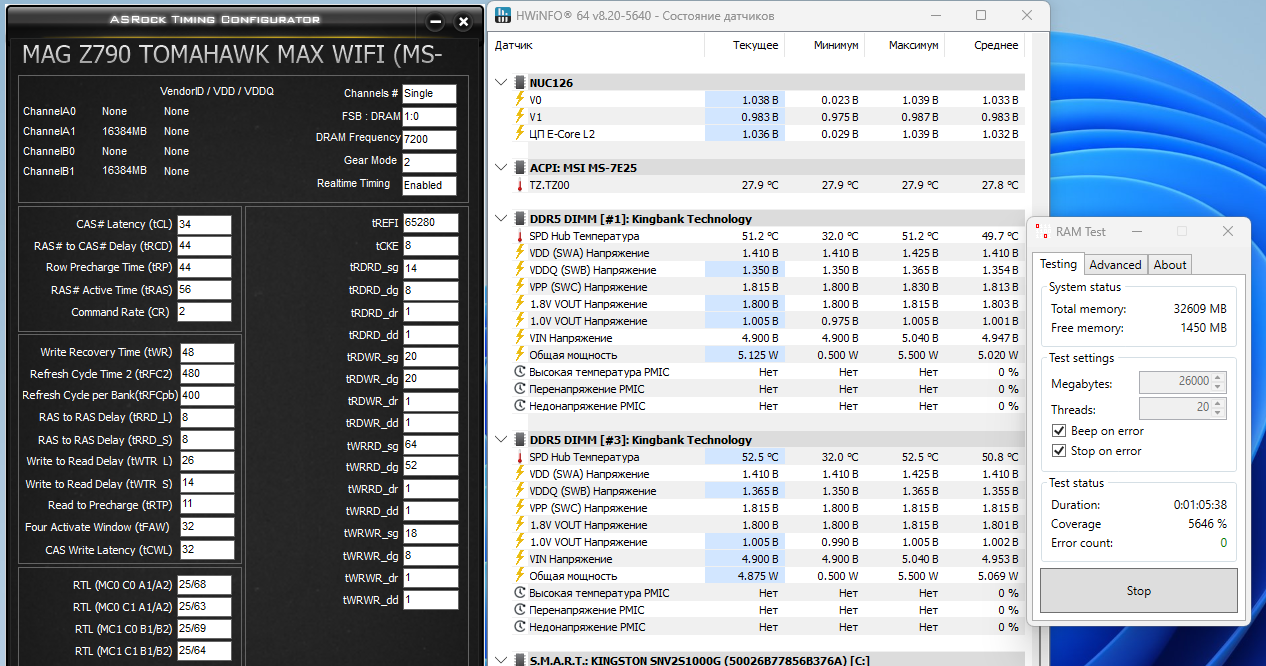The image size is (1266, 666).
Task: Click DIMM #1 Общая мощность lightning icon
Action: tap(520, 355)
